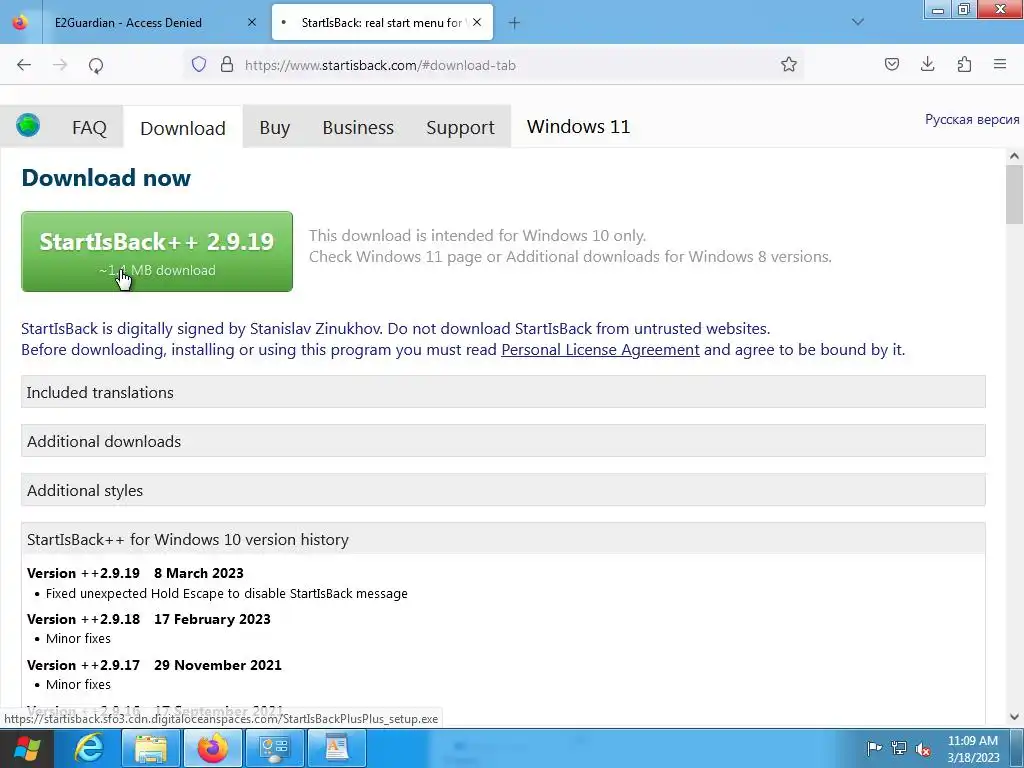Click the Download now heading

[x=106, y=178]
